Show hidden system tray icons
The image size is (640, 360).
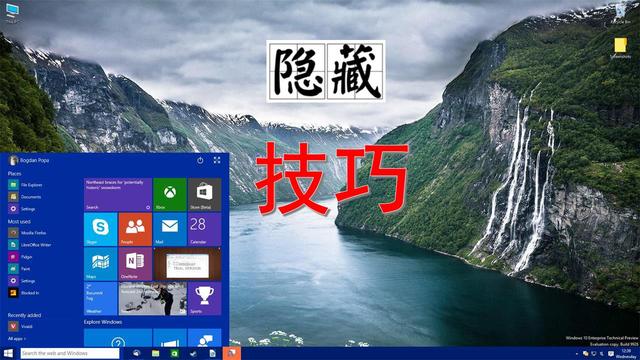(x=576, y=354)
